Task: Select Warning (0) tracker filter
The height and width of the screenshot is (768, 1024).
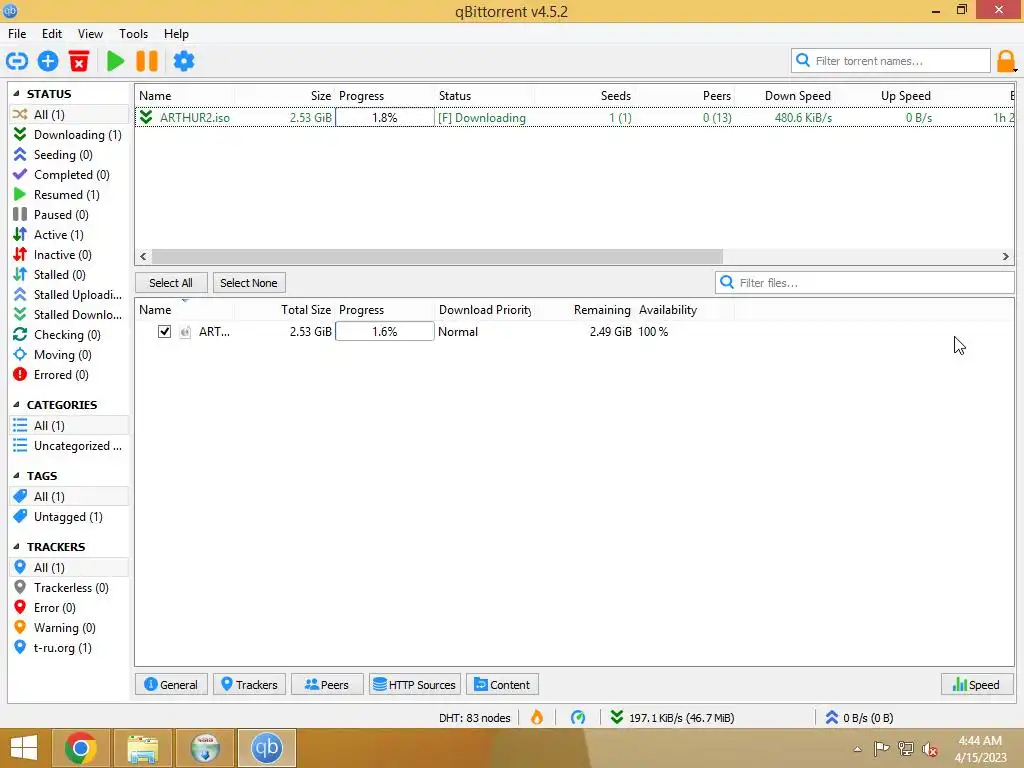Action: (x=69, y=628)
